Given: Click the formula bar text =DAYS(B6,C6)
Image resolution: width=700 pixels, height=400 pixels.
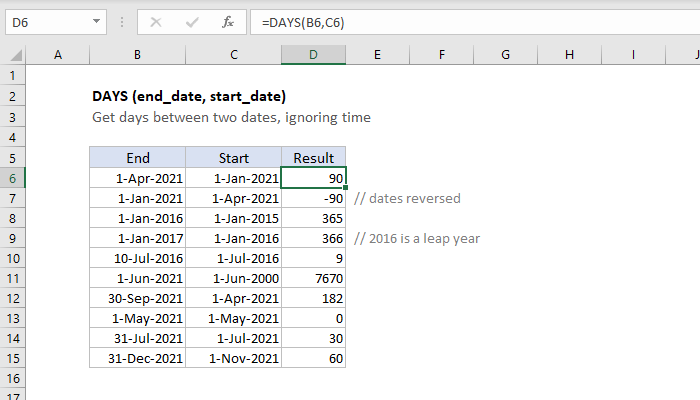Looking at the screenshot, I should [303, 22].
